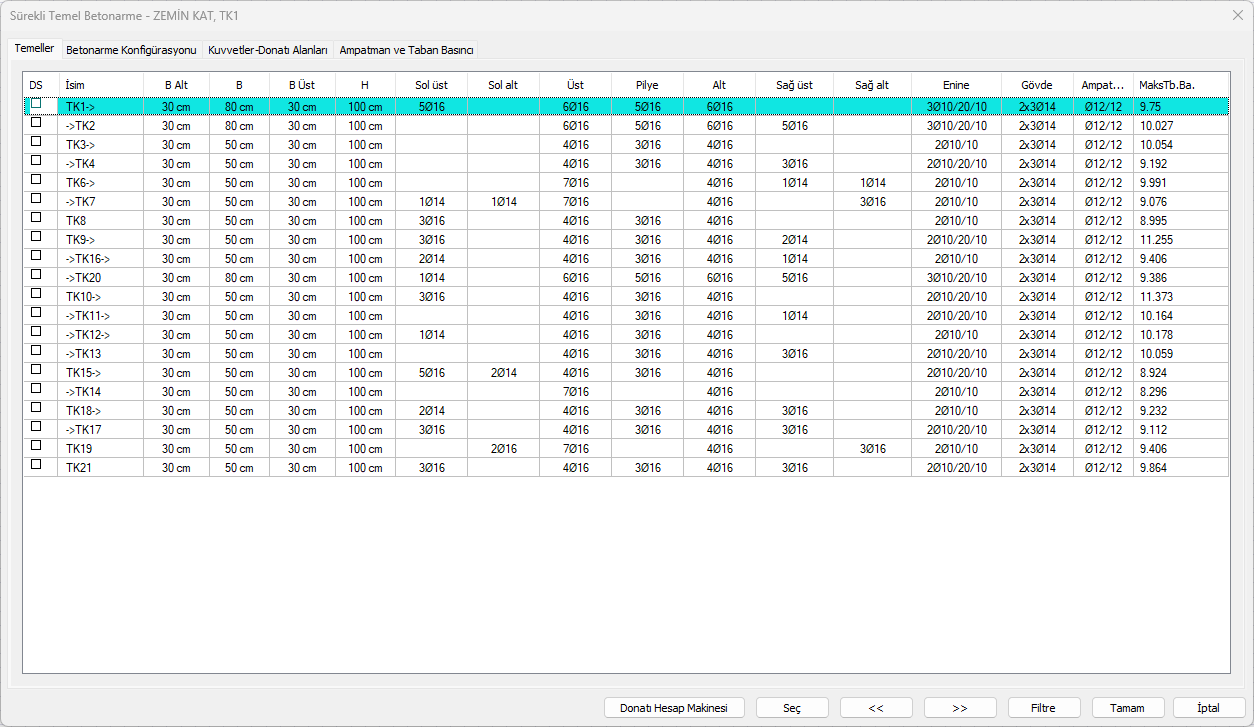1254x727 pixels.
Task: Switch to Kuvvetler-Donatı Alanları tab
Action: (268, 49)
